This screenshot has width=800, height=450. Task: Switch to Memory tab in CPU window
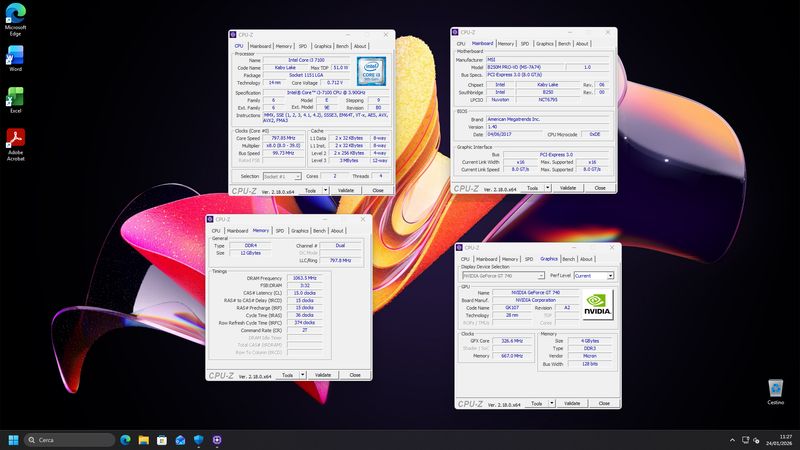click(x=284, y=46)
